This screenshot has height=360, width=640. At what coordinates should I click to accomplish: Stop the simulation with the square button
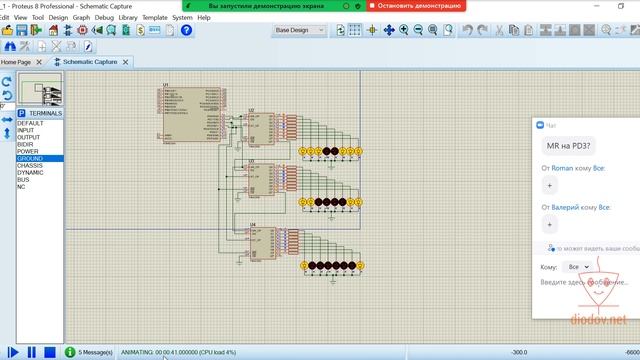(x=50, y=352)
